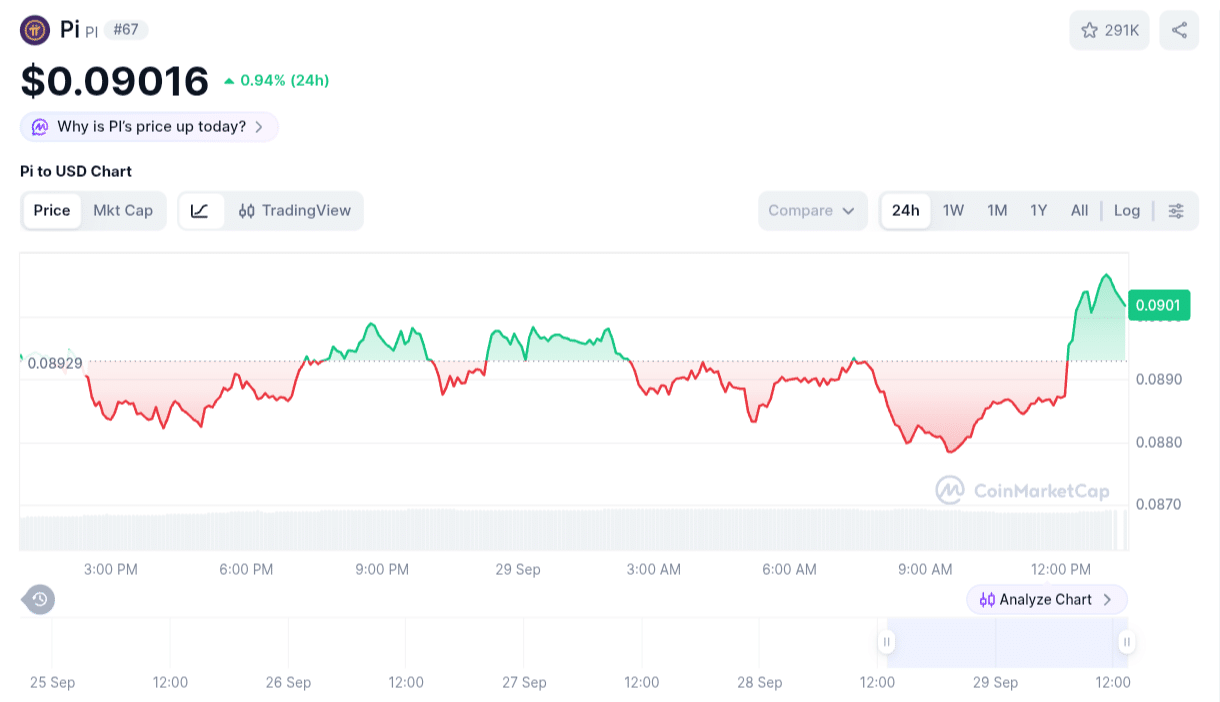Show the Price chart

[x=52, y=211]
